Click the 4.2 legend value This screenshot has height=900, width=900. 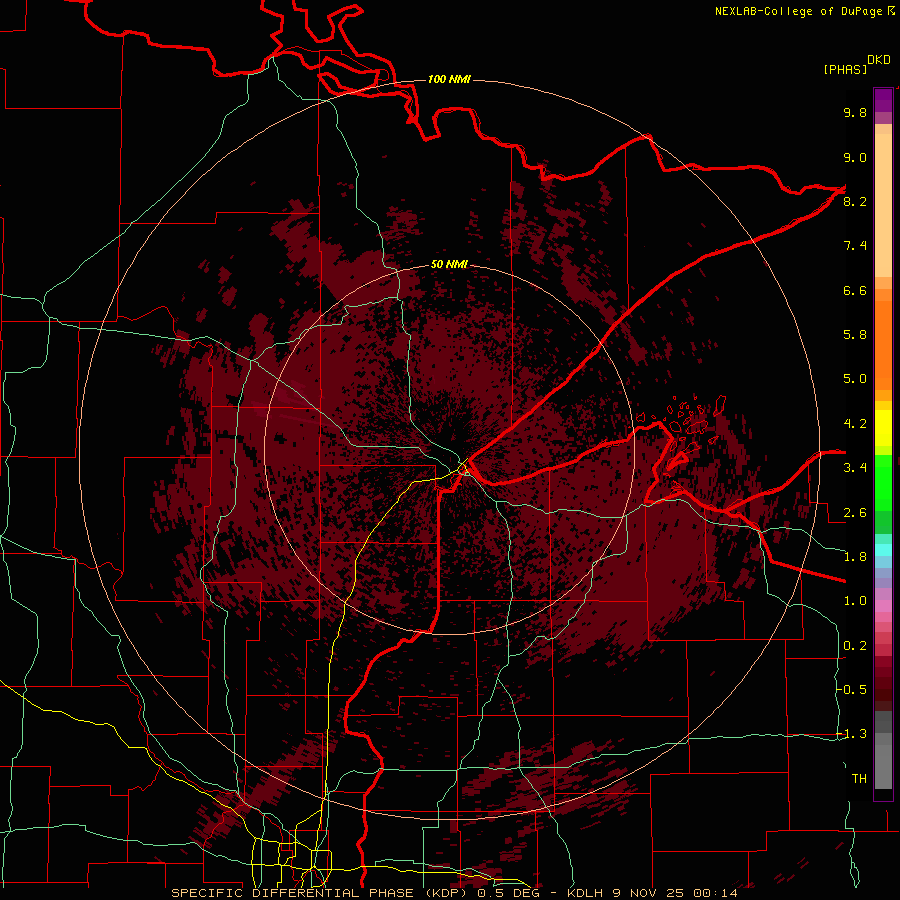tap(855, 424)
